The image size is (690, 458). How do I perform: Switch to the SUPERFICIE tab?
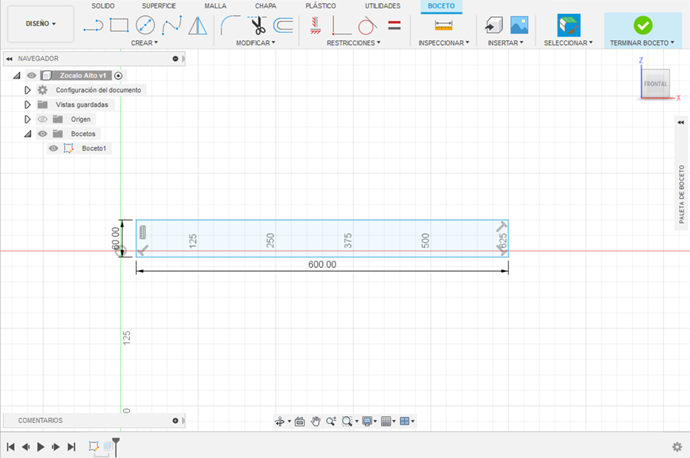[x=159, y=6]
